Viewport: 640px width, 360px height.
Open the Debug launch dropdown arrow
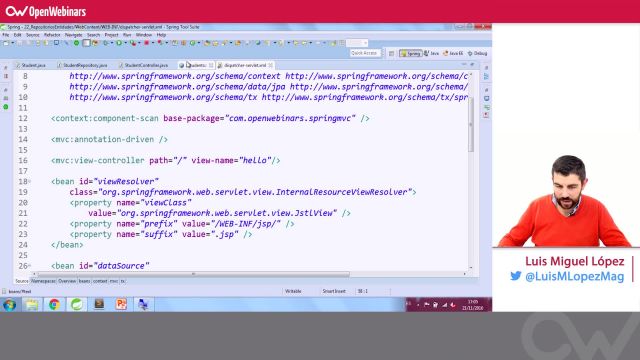[112, 43]
